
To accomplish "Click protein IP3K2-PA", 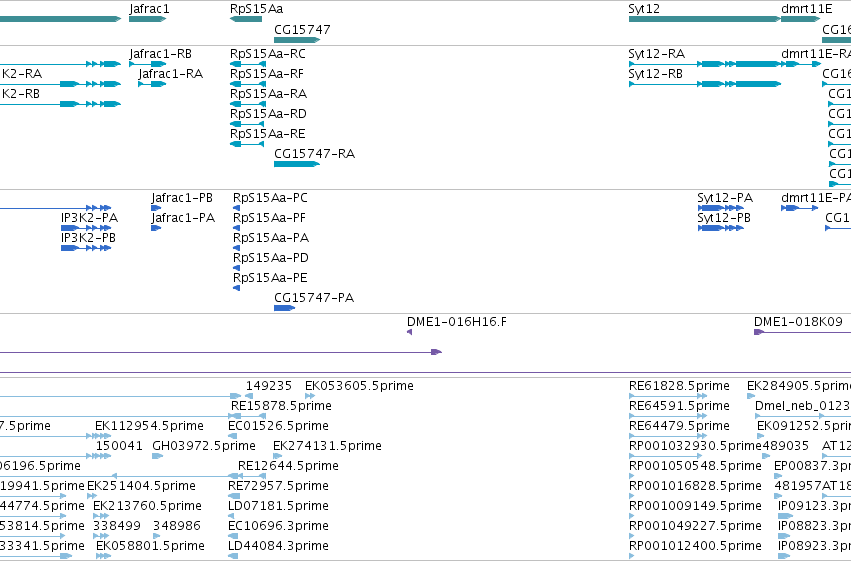I will point(86,228).
